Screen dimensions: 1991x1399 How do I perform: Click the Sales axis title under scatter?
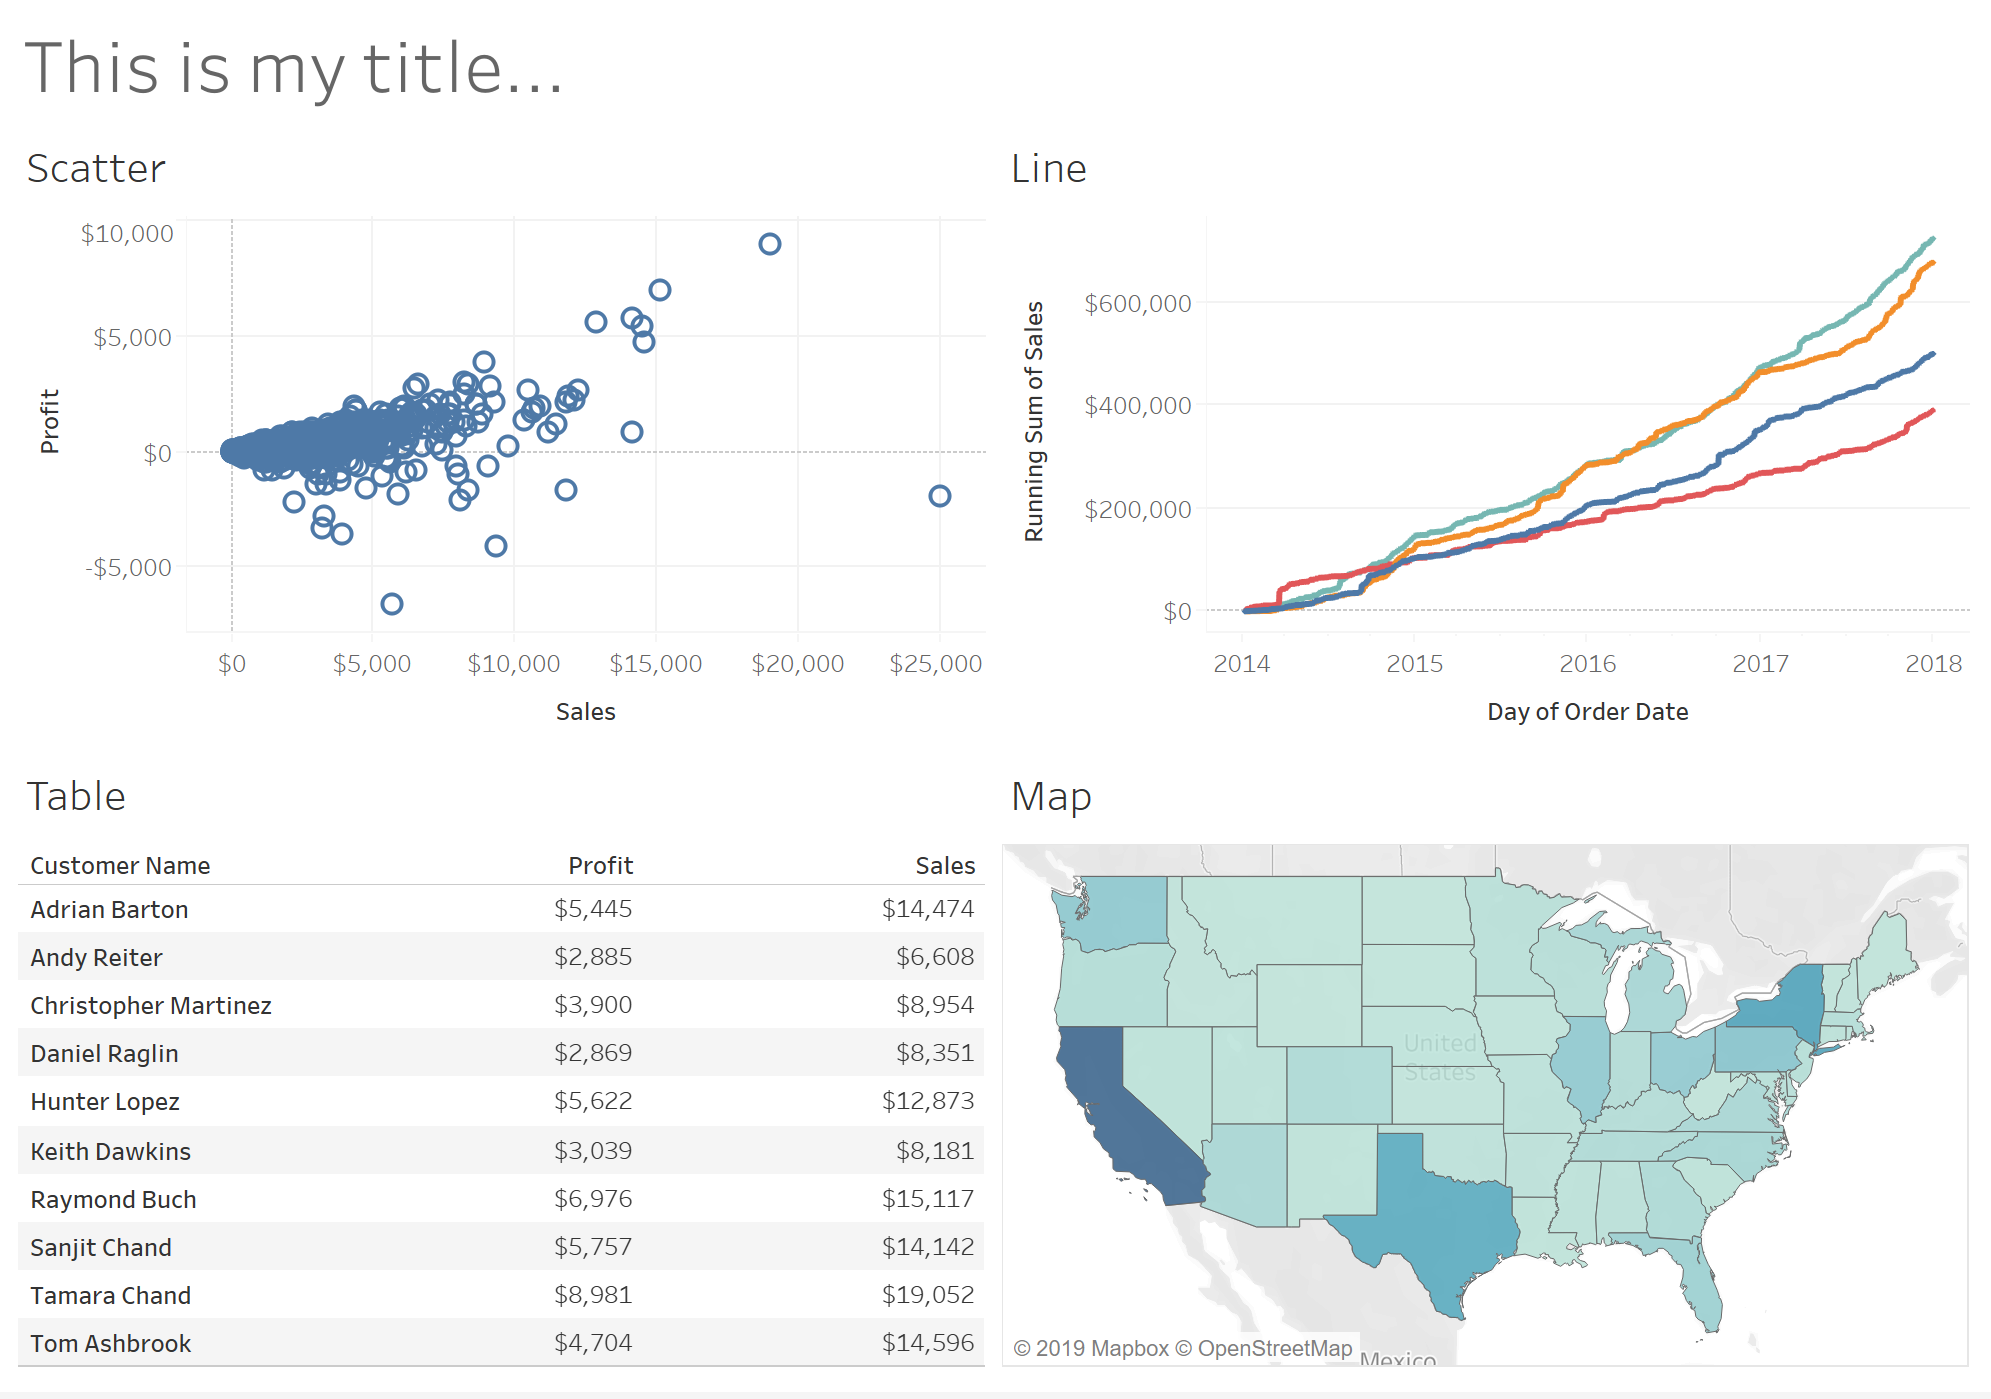click(x=585, y=712)
